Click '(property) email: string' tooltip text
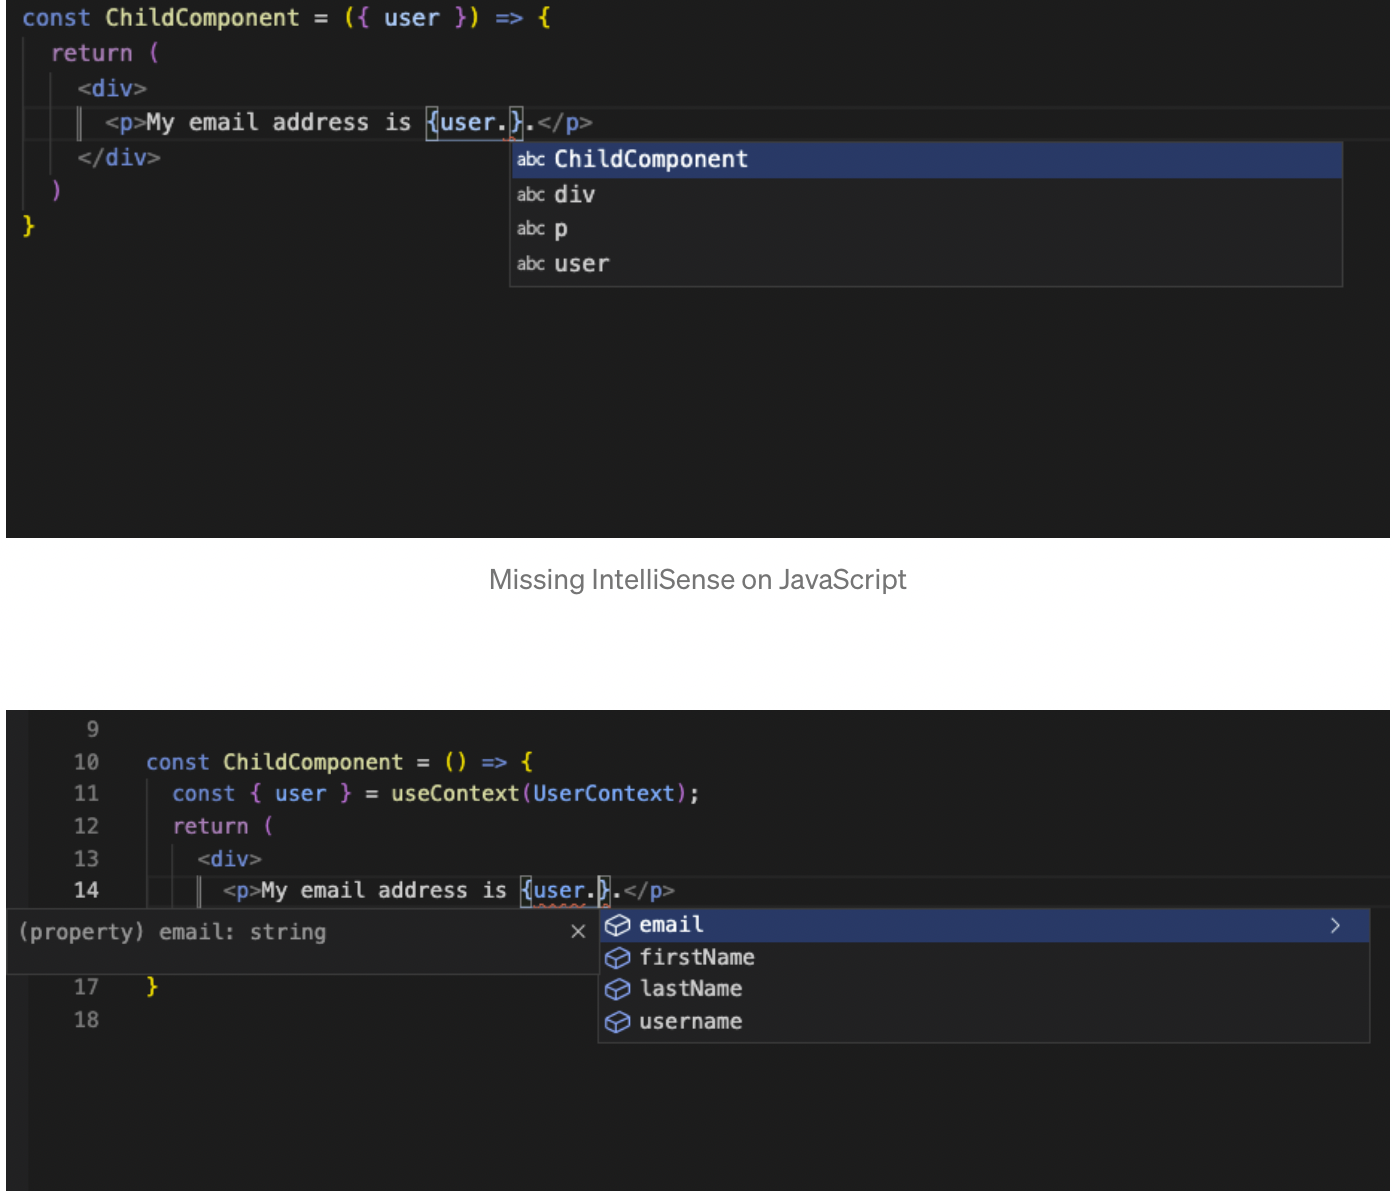This screenshot has width=1392, height=1198. 172,932
